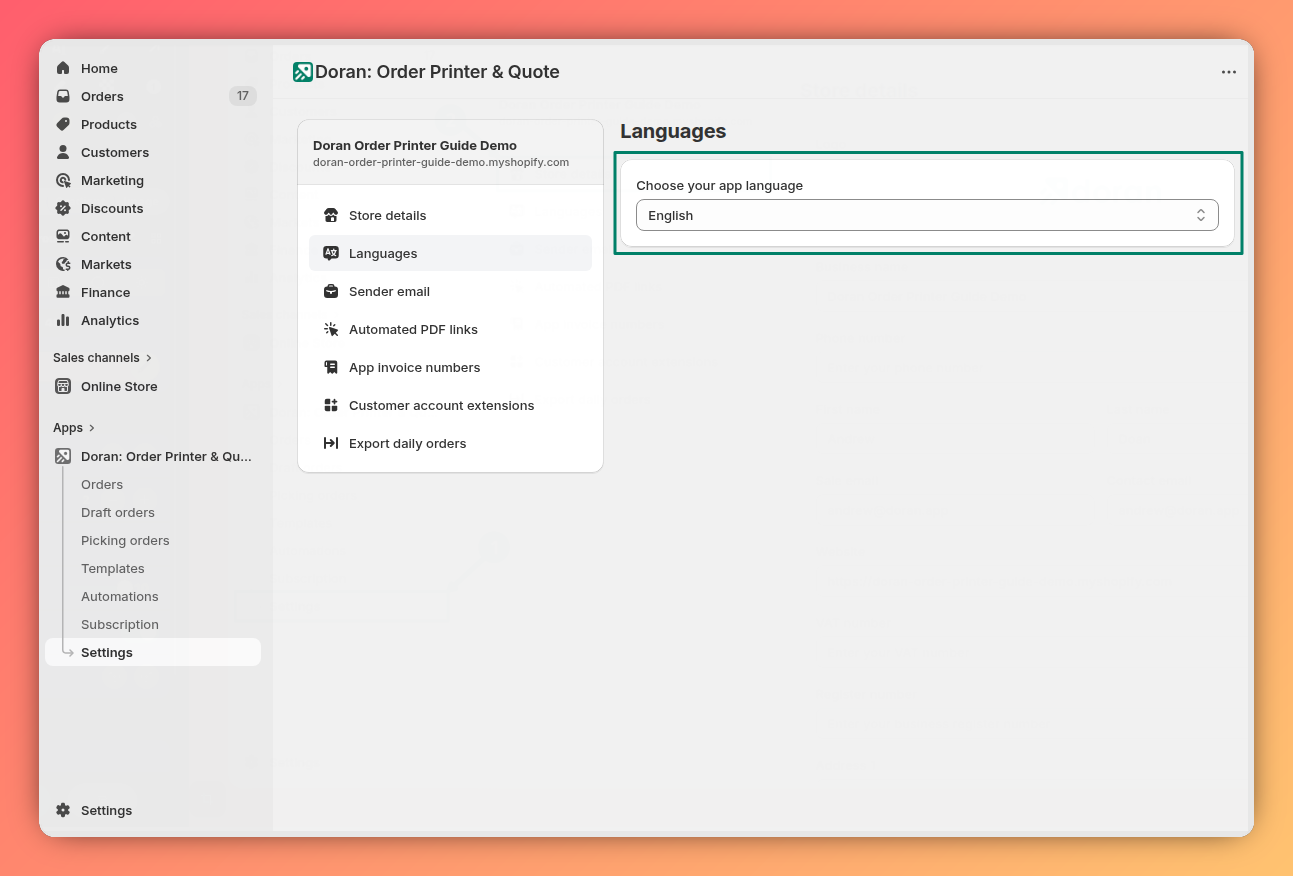This screenshot has width=1293, height=876.
Task: Click the Analytics bar chart icon
Action: pyautogui.click(x=63, y=320)
